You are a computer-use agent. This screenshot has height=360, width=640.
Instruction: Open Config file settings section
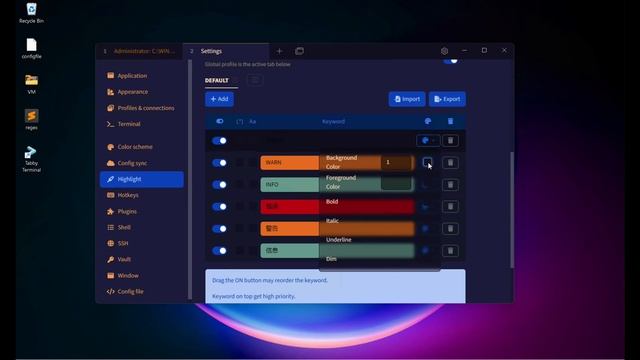(142, 291)
